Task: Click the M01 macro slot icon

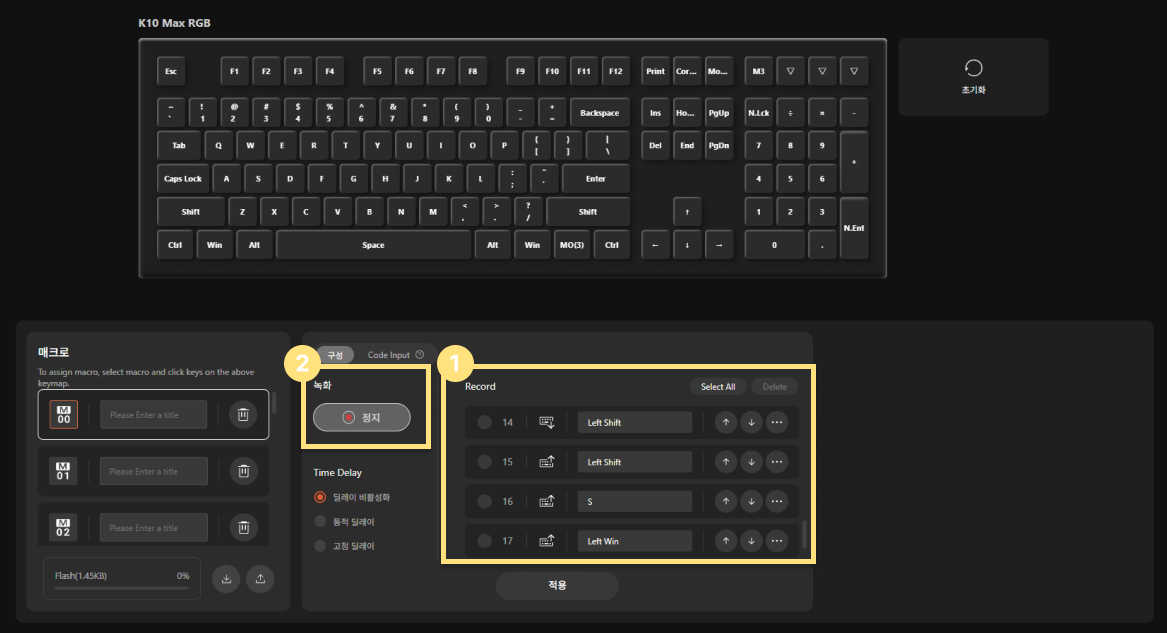Action: click(63, 471)
